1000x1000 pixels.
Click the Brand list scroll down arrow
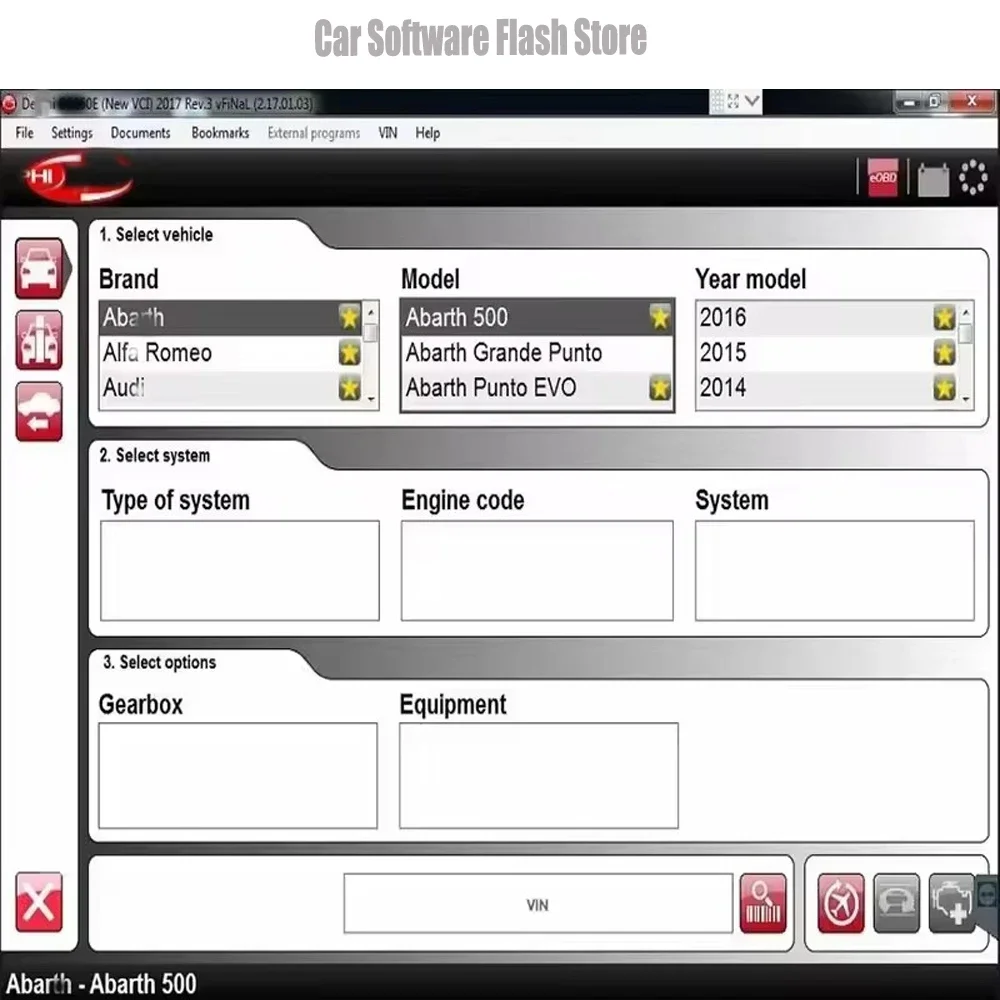(x=371, y=399)
